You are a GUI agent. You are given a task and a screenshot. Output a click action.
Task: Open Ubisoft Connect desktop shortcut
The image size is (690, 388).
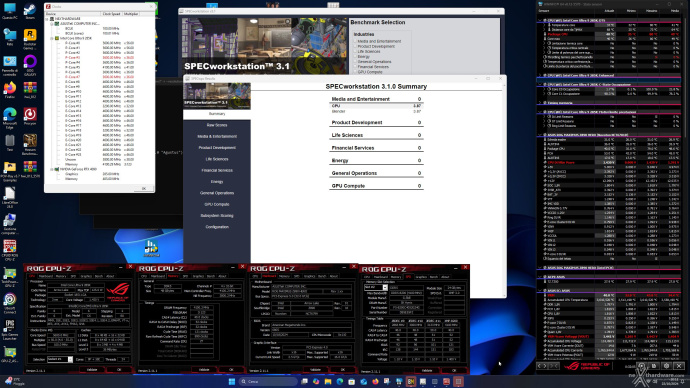pos(10,303)
